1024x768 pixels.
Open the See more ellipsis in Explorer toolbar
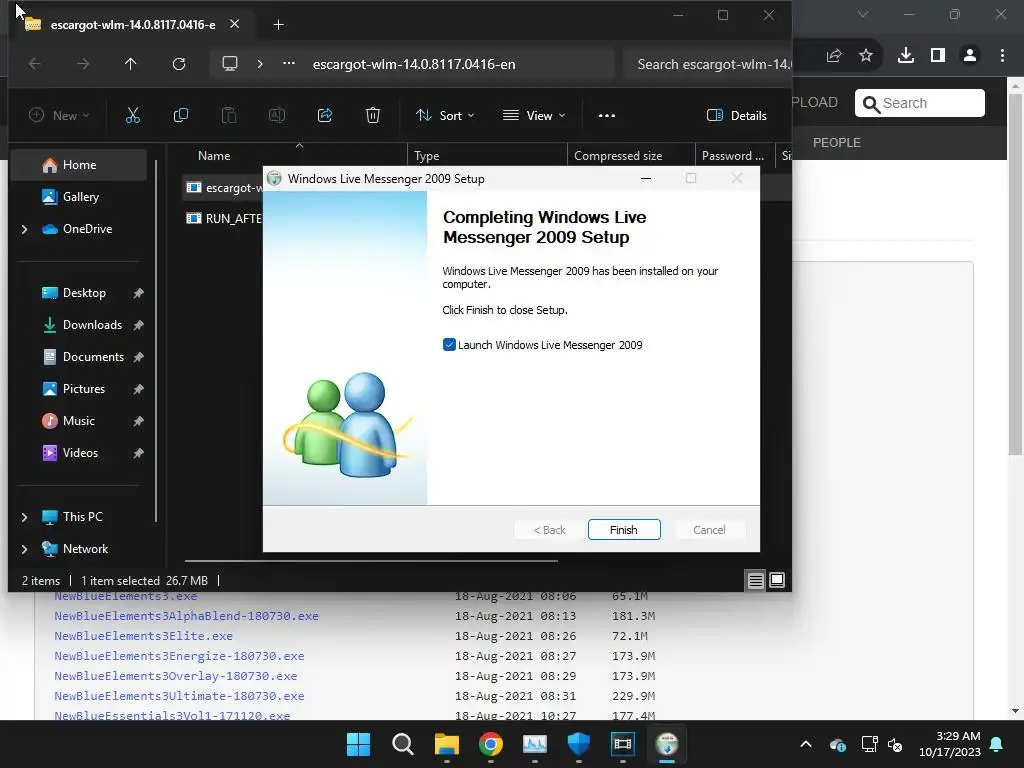coord(607,116)
